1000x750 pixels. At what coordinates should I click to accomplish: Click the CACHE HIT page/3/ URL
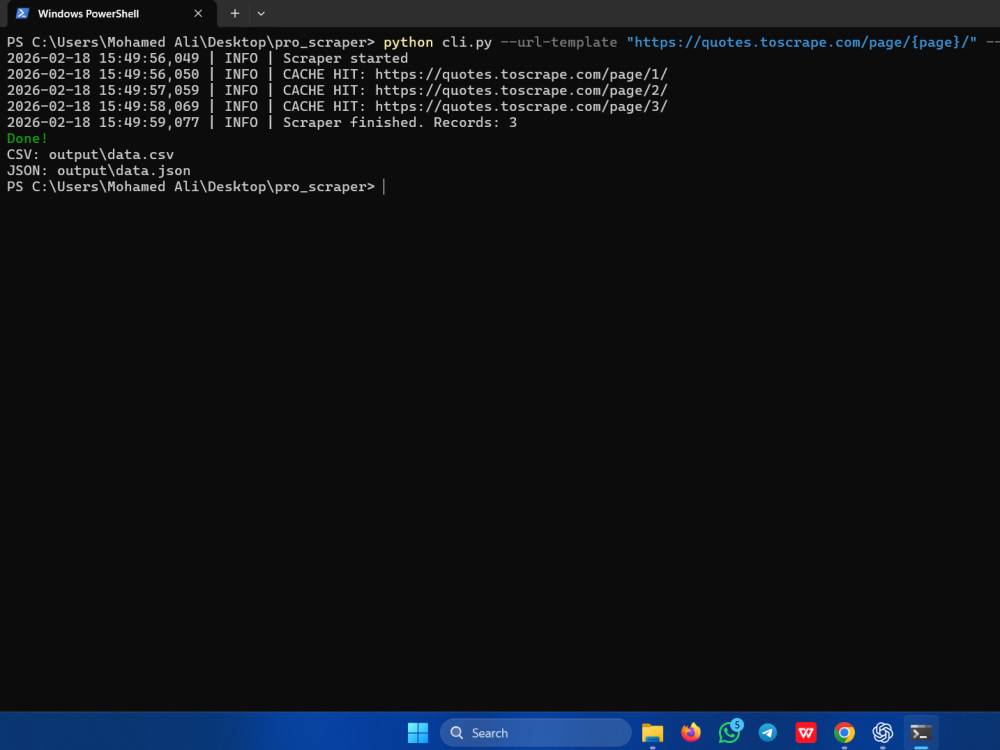click(x=521, y=106)
